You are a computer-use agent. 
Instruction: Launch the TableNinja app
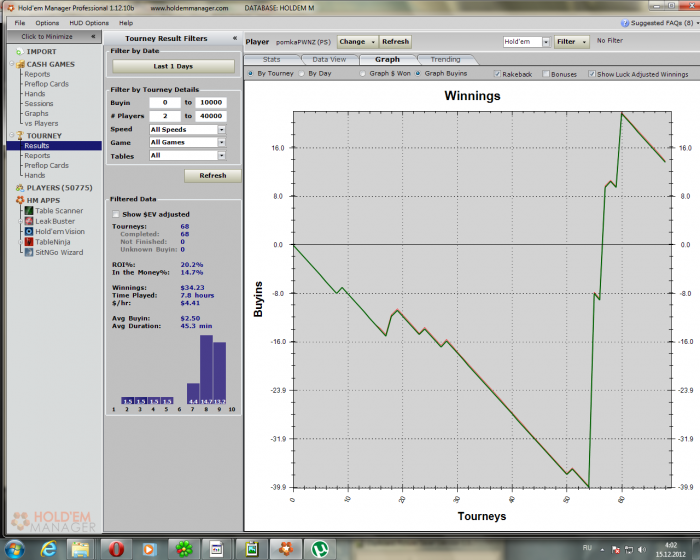[57, 242]
